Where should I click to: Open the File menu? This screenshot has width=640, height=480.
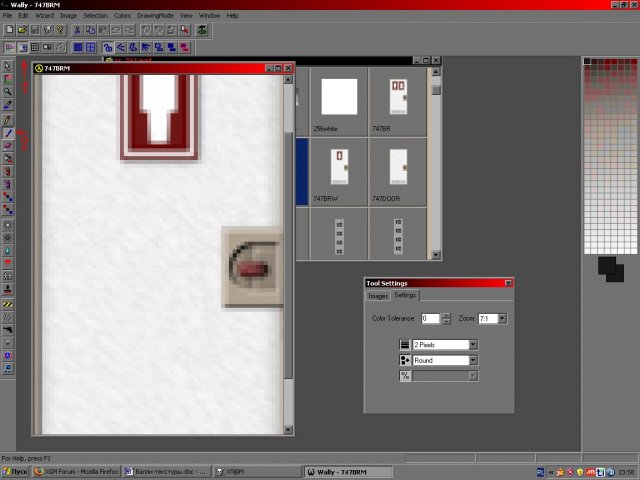point(7,16)
